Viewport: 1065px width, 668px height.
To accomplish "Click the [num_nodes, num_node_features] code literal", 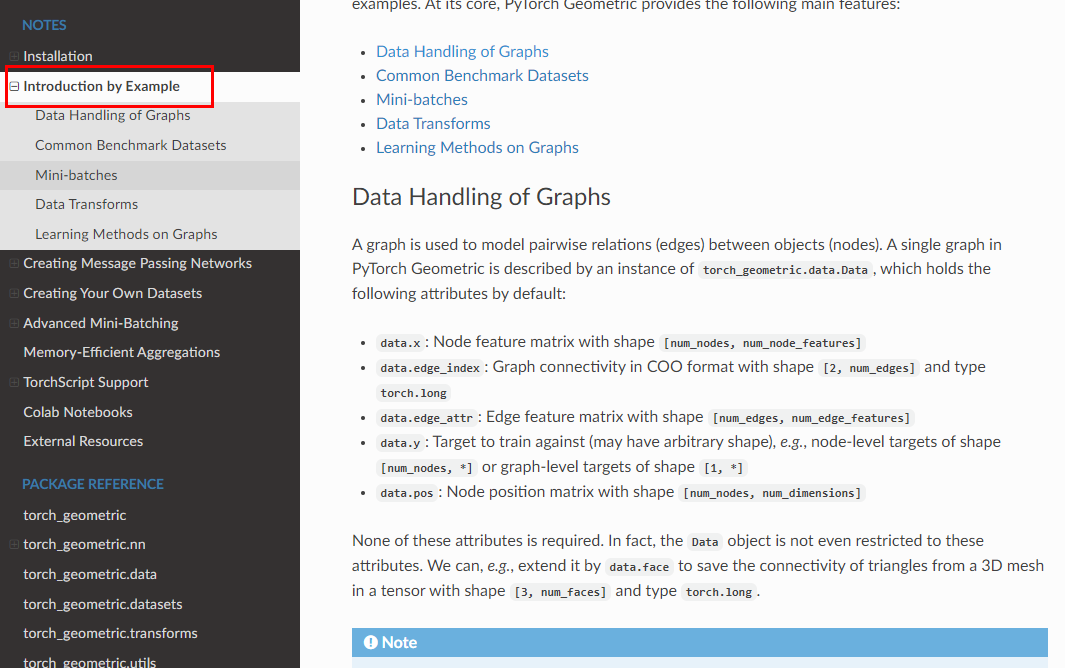I will [x=762, y=343].
